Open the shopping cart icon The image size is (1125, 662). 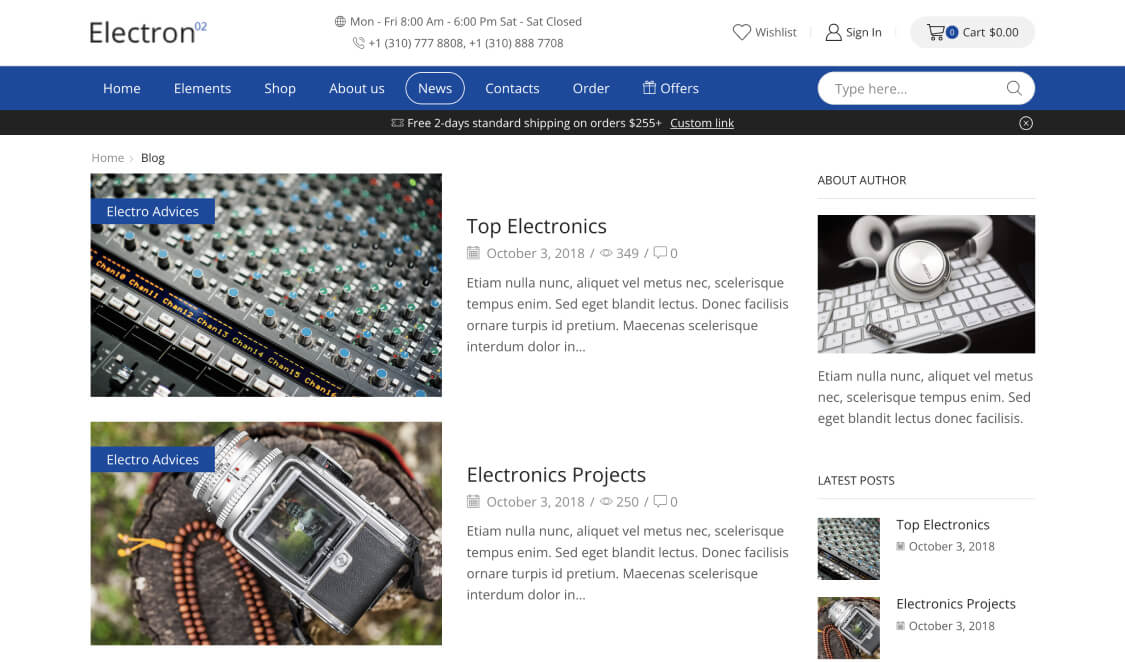click(x=936, y=32)
